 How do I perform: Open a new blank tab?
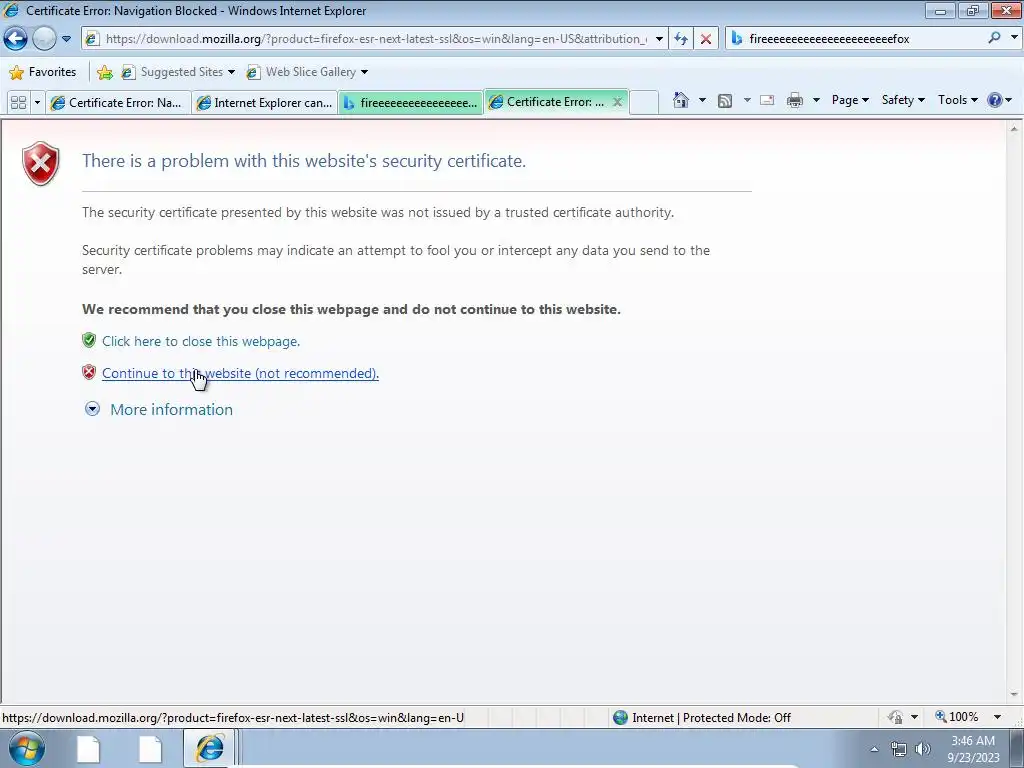click(x=644, y=103)
